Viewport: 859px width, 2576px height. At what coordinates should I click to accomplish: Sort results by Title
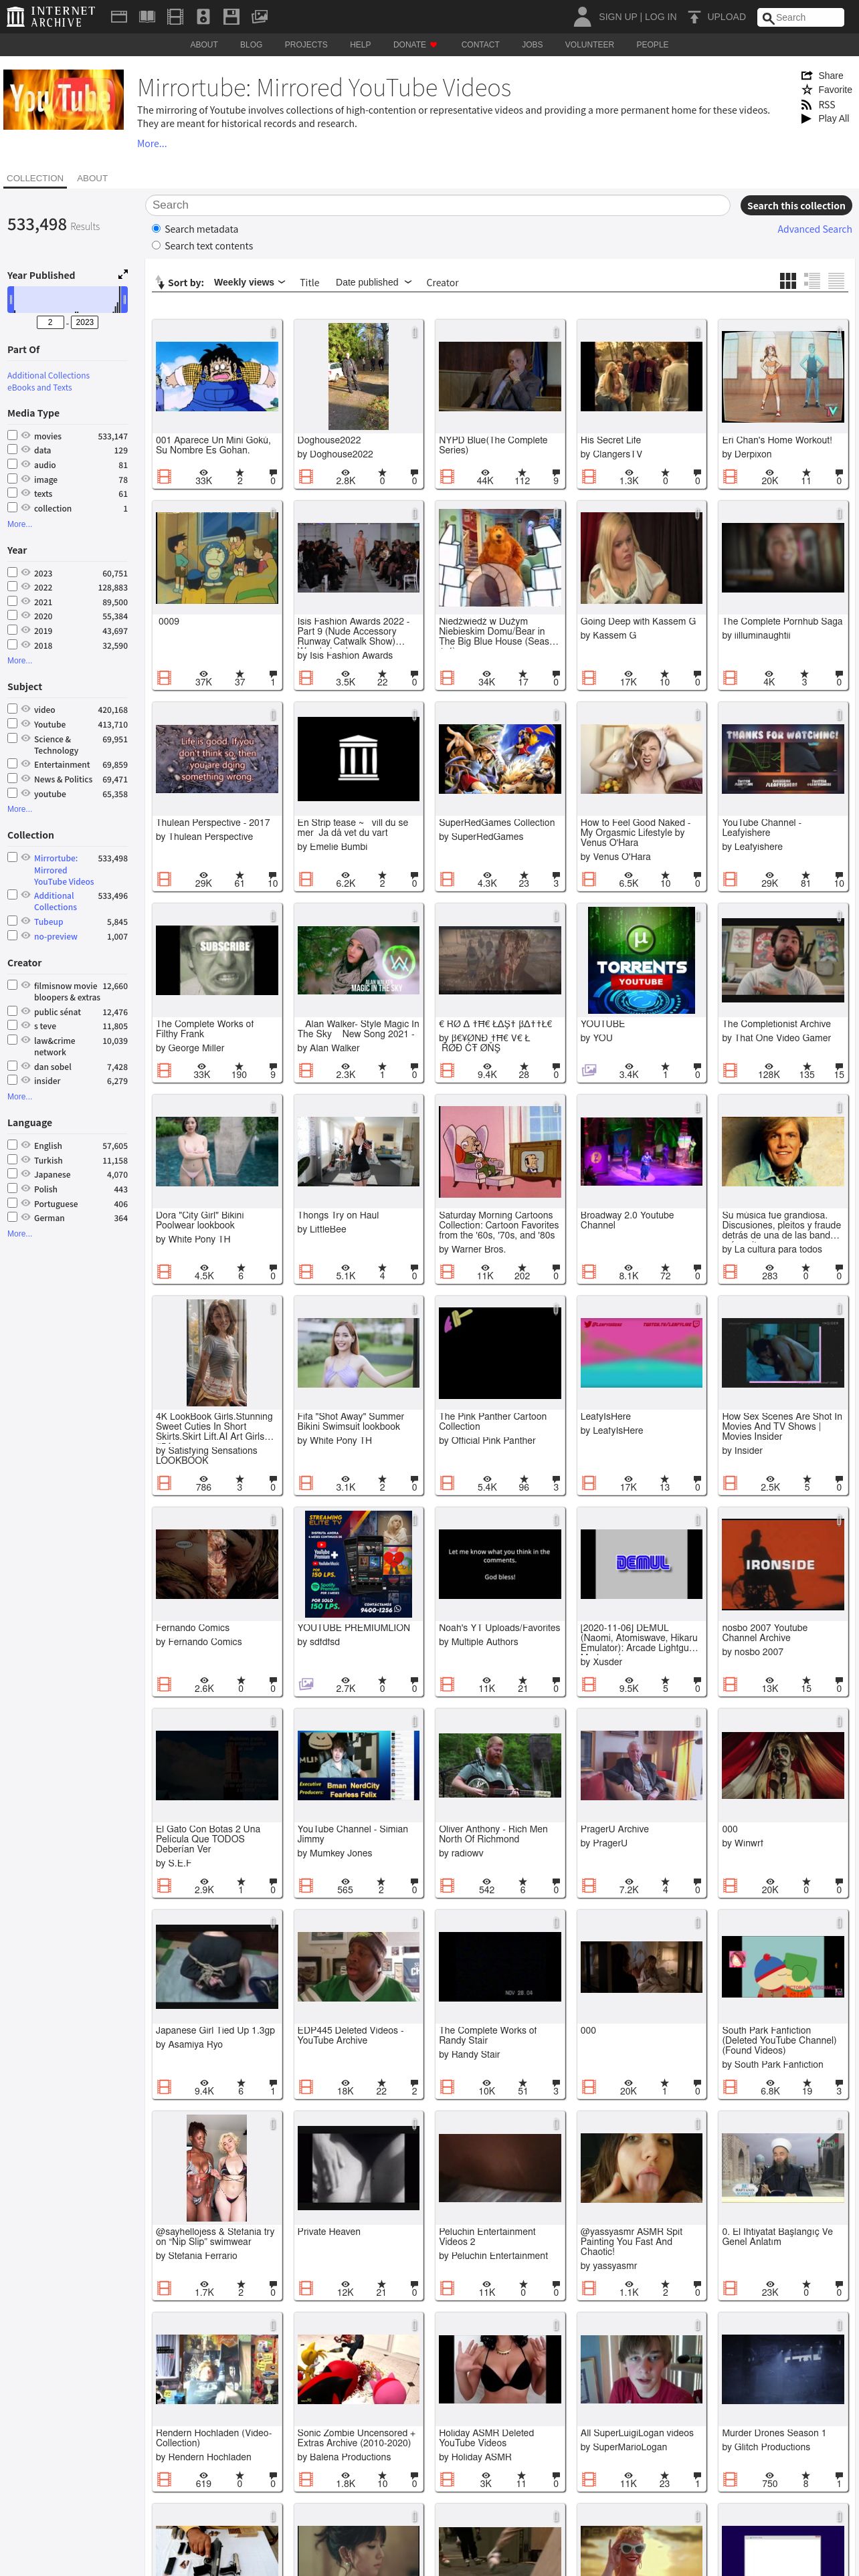(x=310, y=283)
